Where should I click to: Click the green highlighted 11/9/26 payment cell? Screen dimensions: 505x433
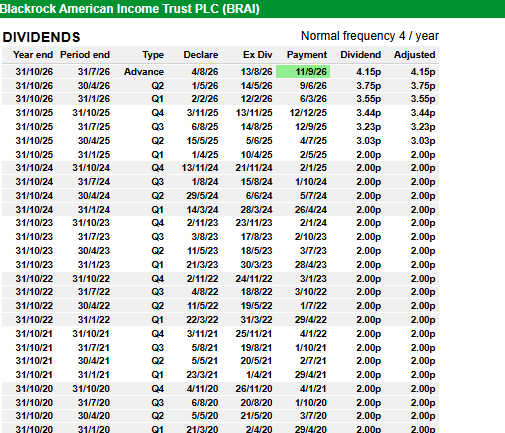click(x=303, y=72)
